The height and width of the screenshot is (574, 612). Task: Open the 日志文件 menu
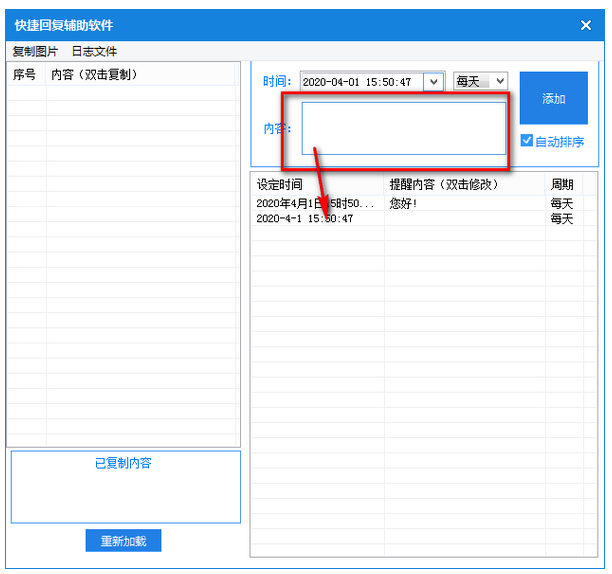94,51
